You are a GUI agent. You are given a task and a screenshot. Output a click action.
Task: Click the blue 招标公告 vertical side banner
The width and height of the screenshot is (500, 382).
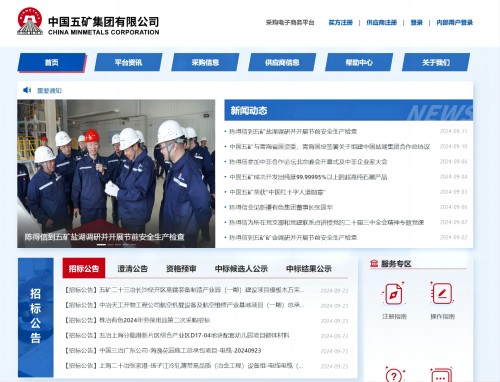click(36, 317)
